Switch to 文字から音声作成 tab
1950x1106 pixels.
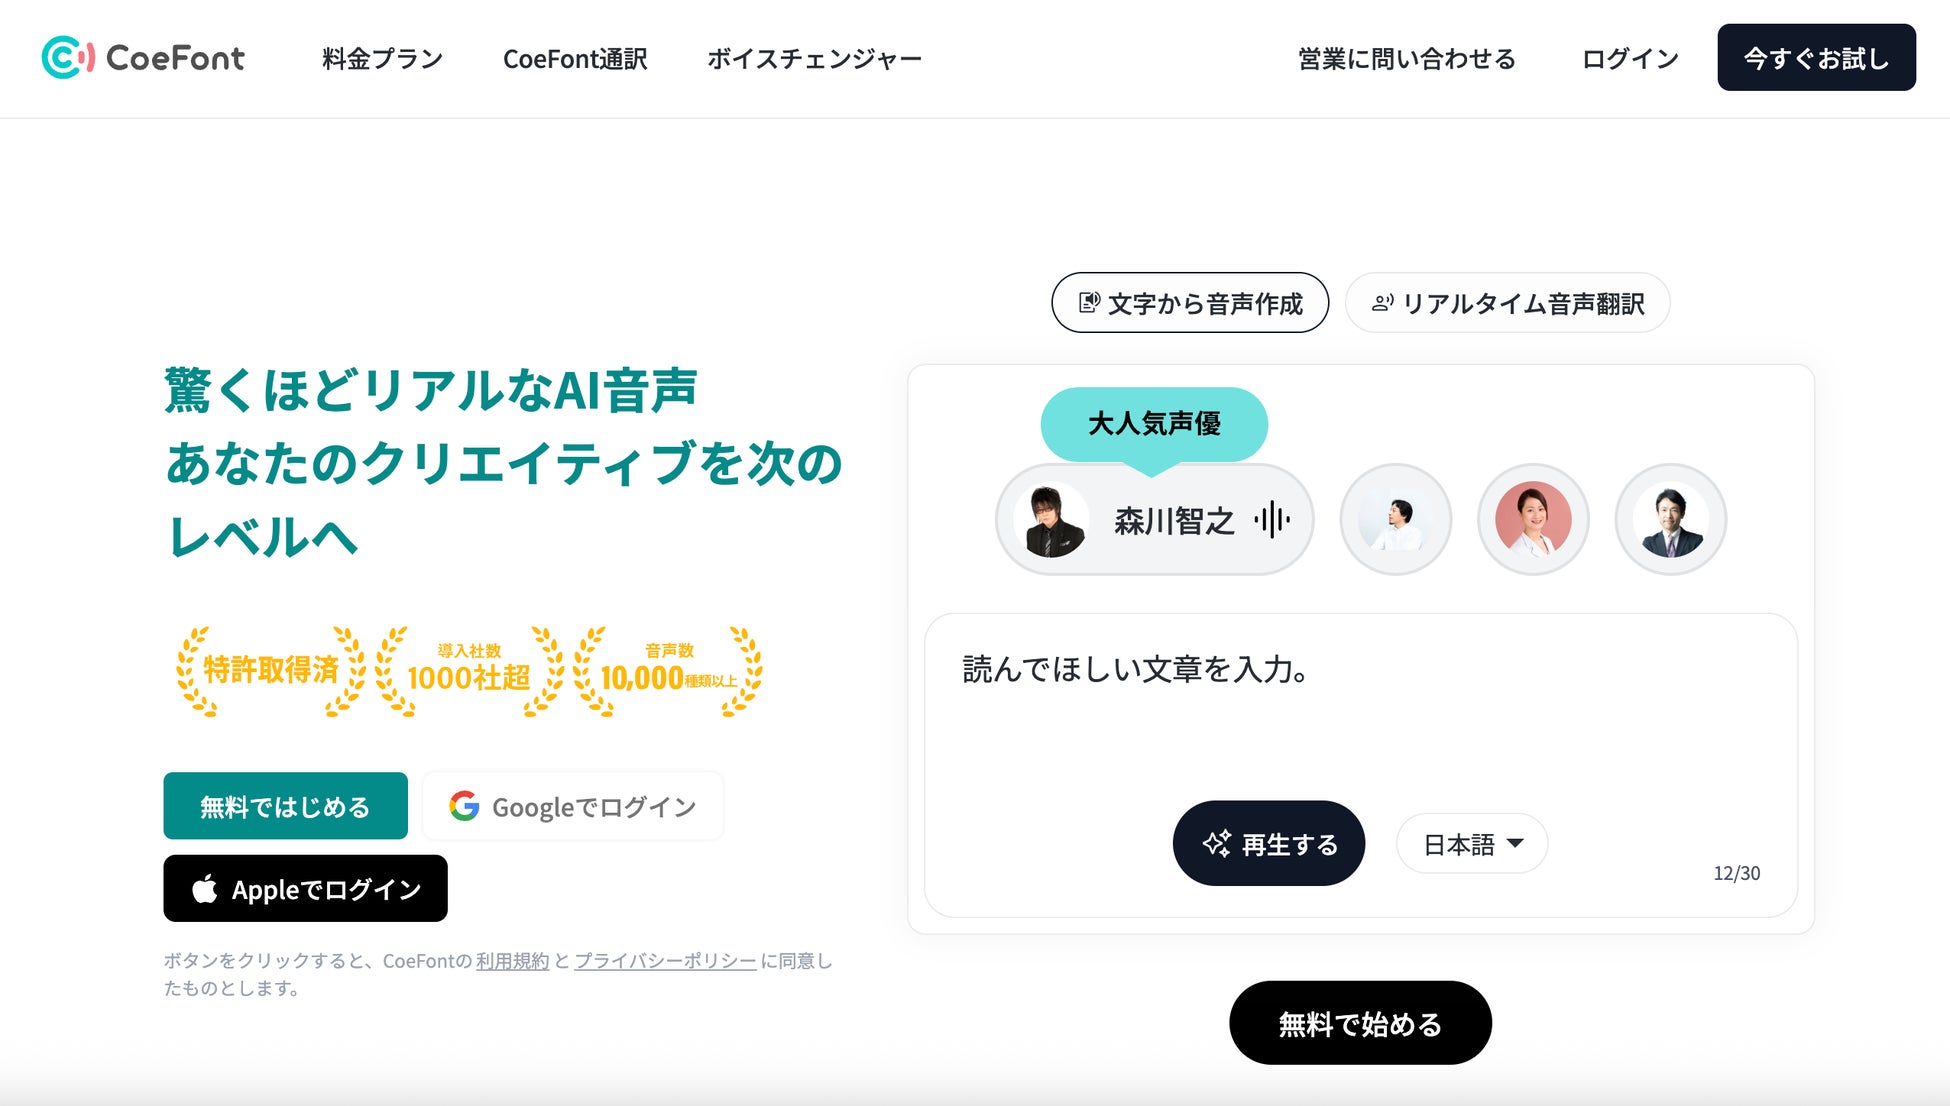tap(1190, 302)
